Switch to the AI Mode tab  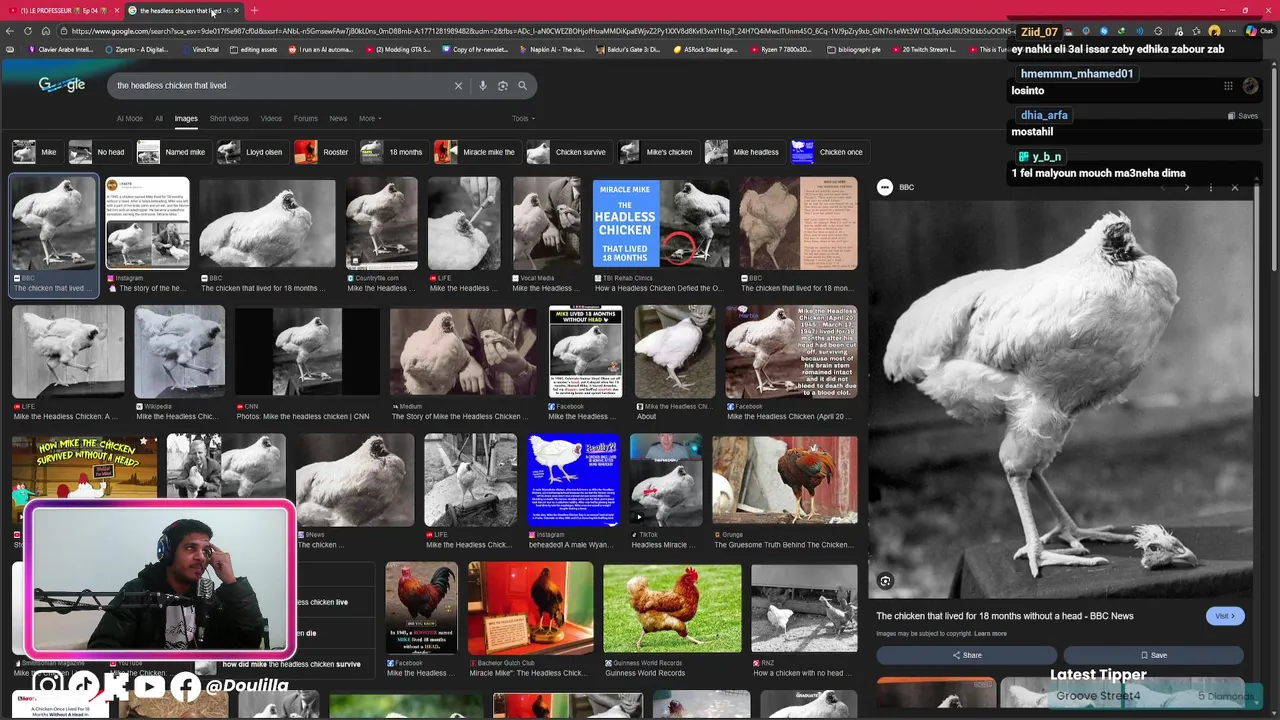(x=129, y=119)
